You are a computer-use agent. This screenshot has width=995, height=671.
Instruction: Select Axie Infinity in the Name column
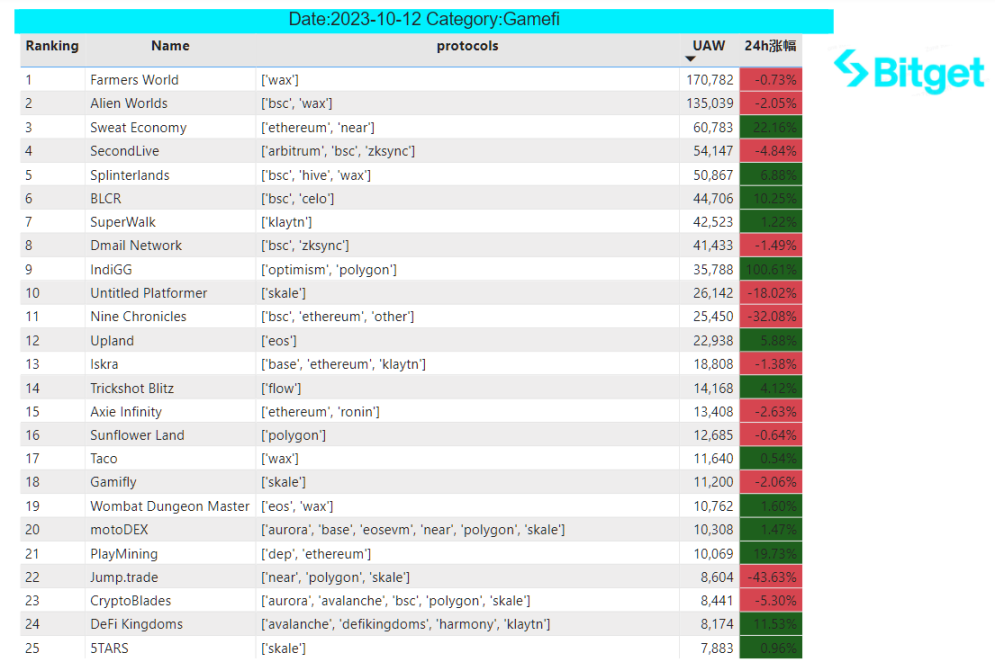(x=126, y=412)
